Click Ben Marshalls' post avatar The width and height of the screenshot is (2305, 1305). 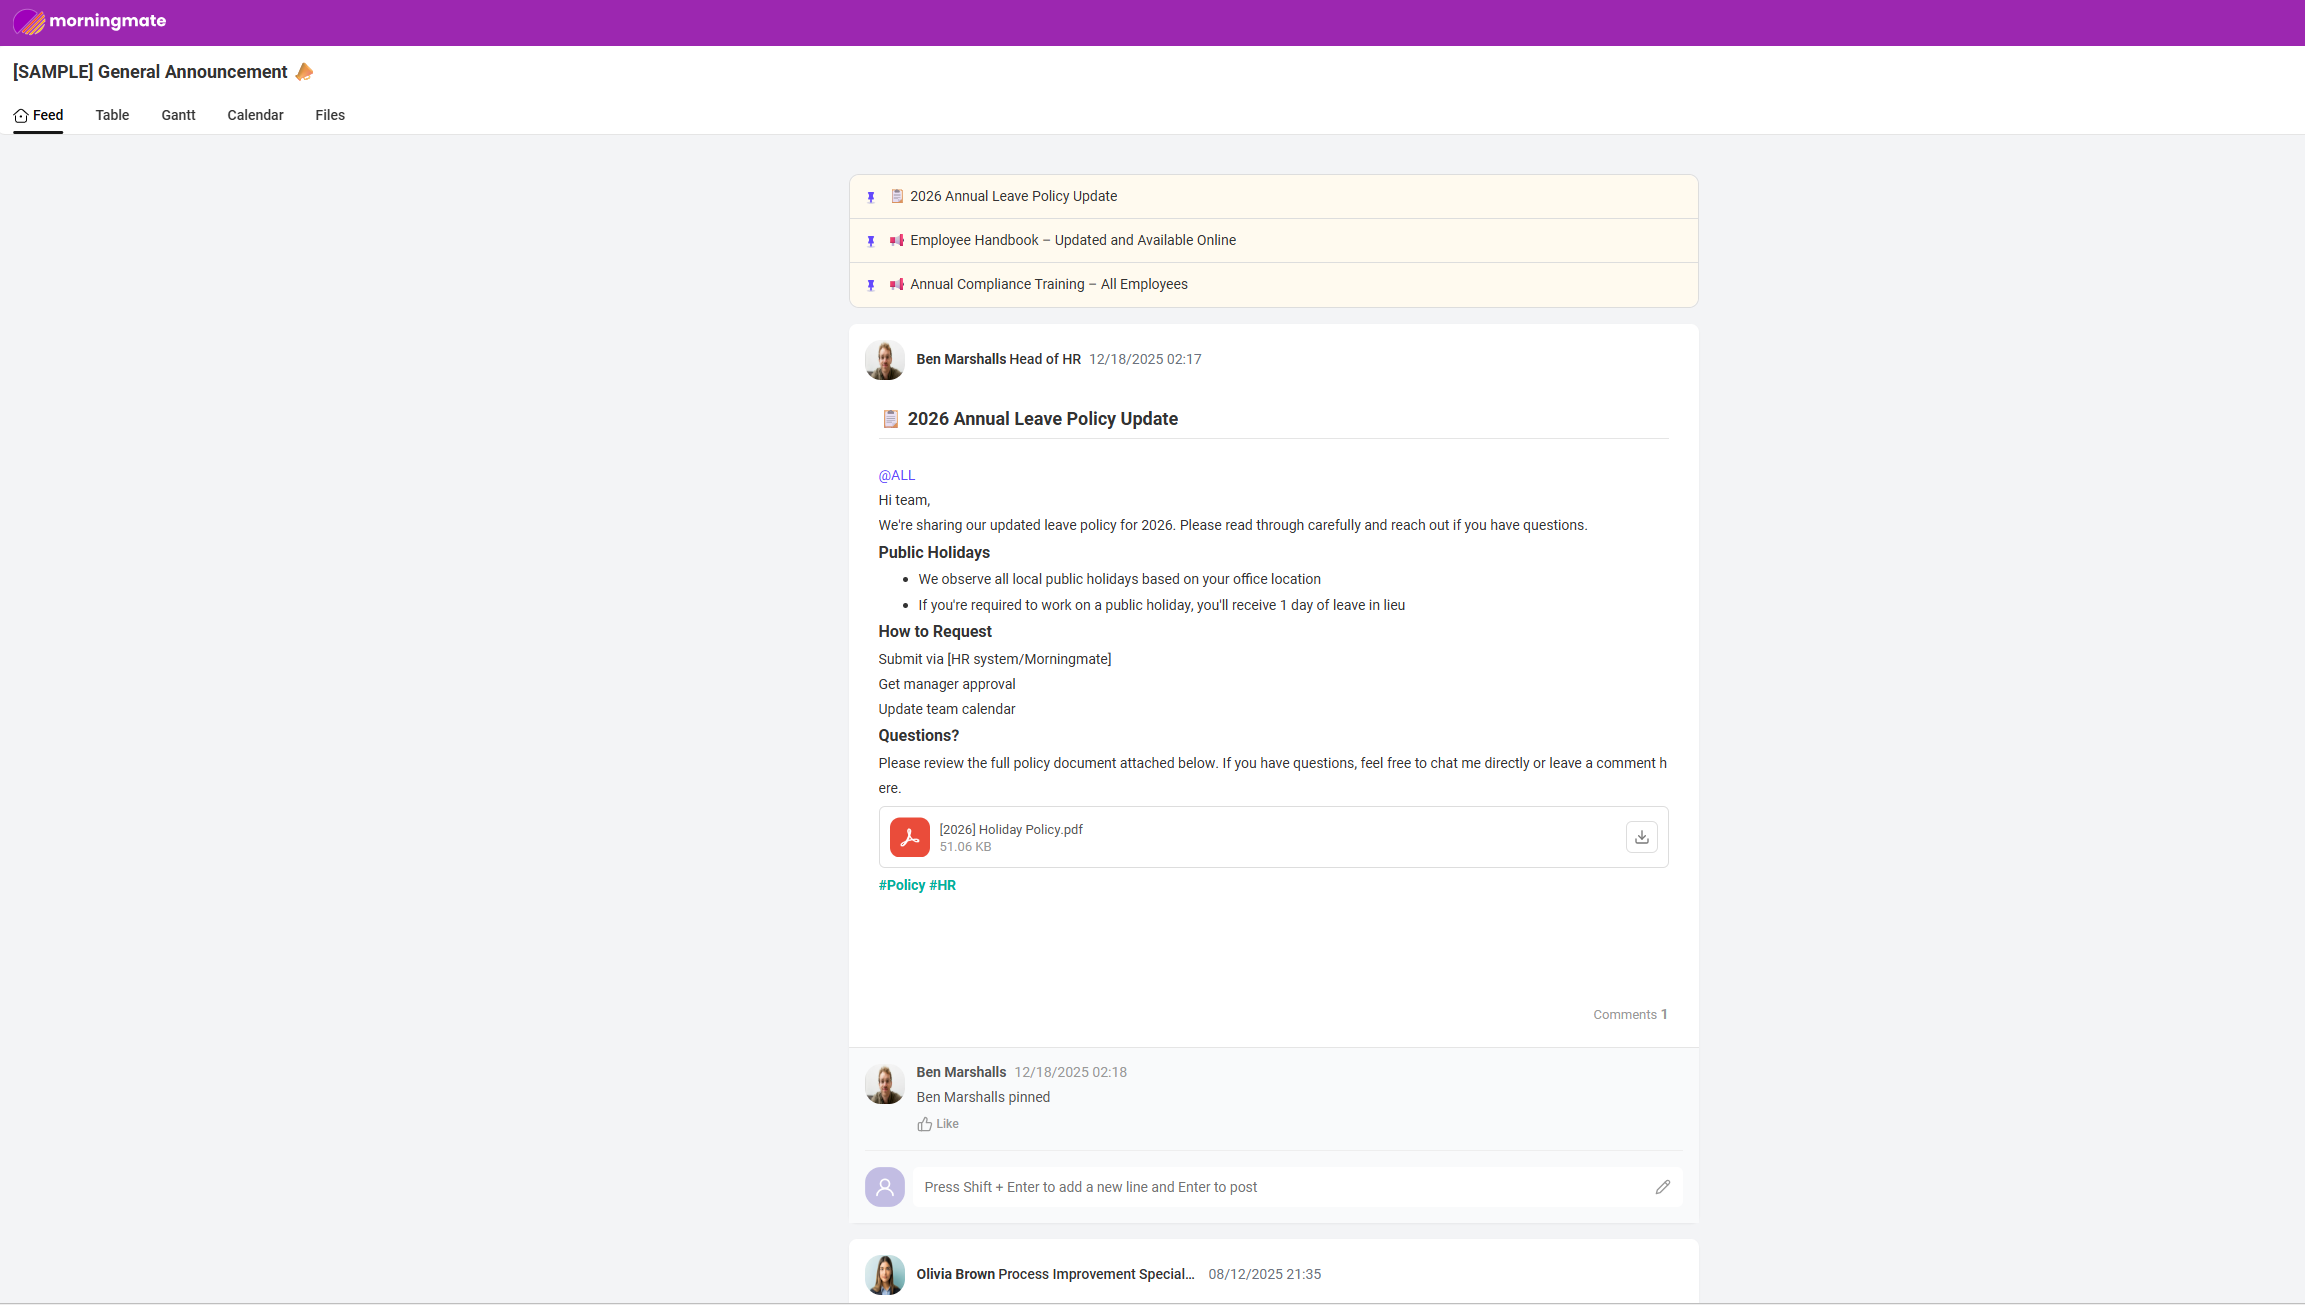[x=884, y=360]
